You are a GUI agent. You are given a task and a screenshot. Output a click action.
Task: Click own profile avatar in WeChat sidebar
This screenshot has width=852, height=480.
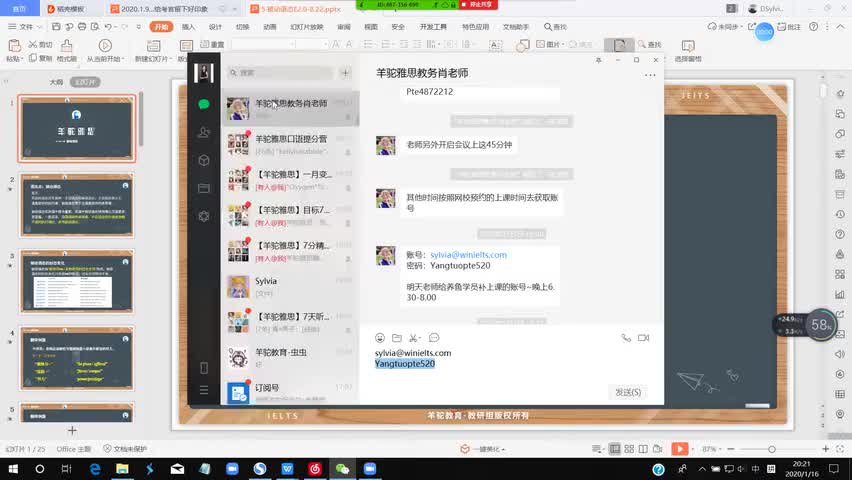coord(204,72)
